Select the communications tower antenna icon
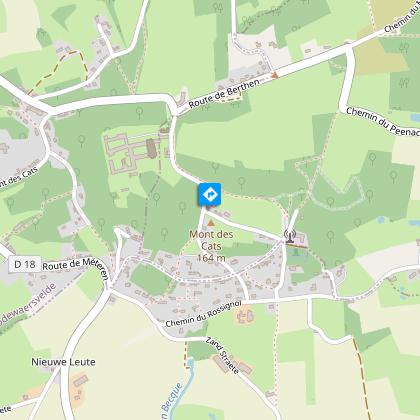This screenshot has height=420, width=420. tap(290, 236)
